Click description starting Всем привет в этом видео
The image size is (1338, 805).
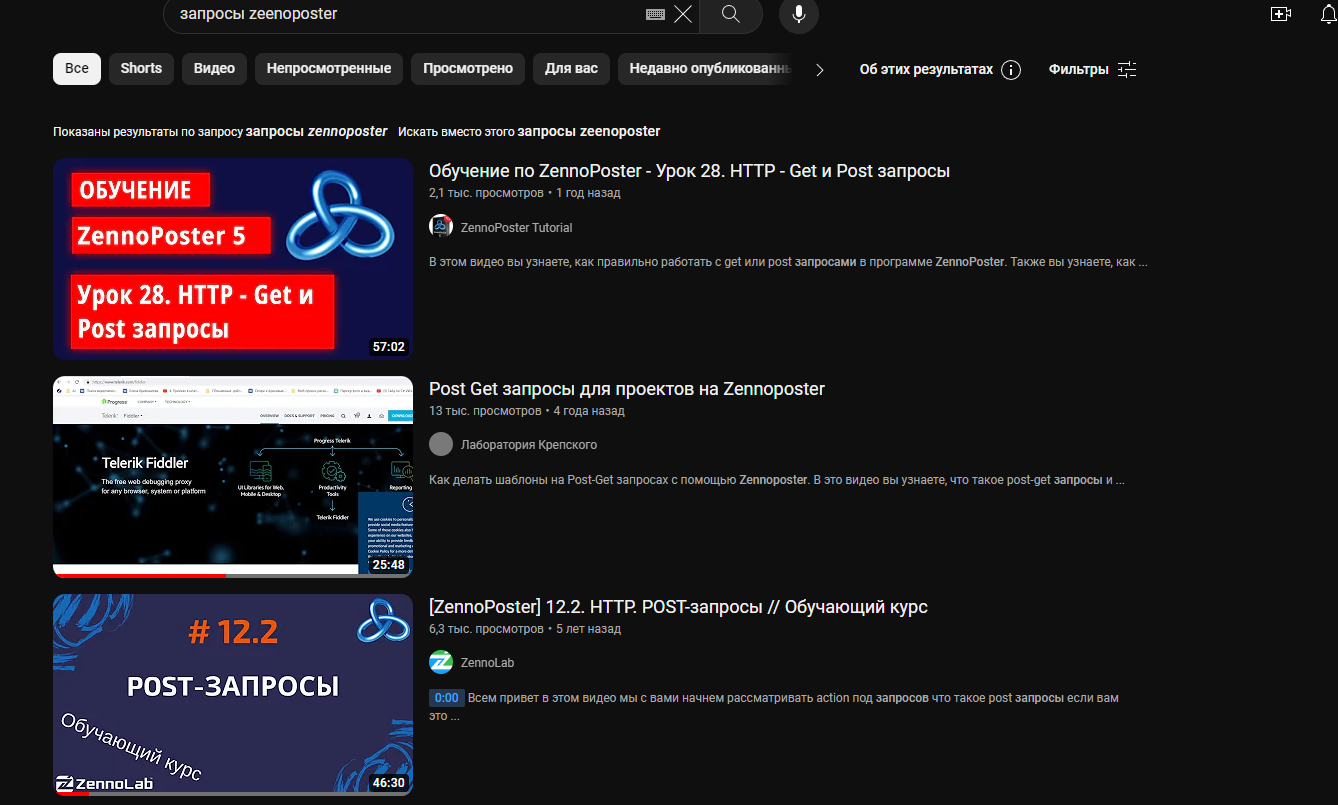point(774,706)
